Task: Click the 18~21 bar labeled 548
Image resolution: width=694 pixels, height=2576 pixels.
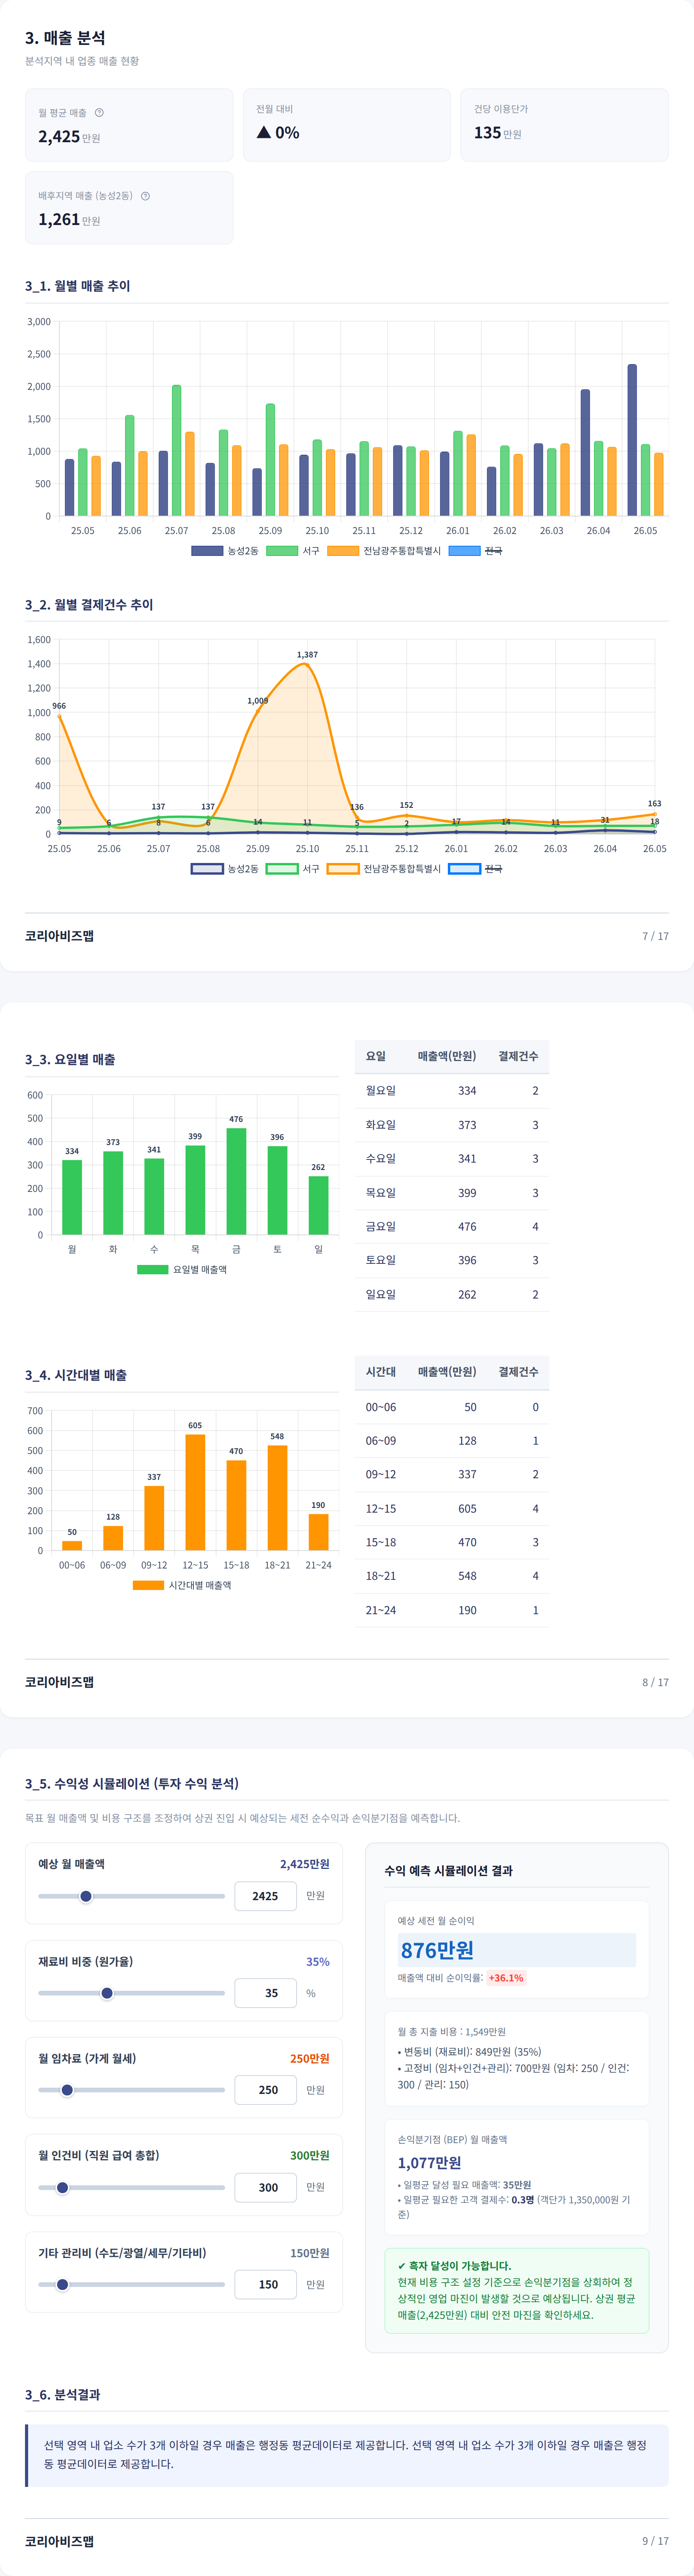Action: point(277,1498)
